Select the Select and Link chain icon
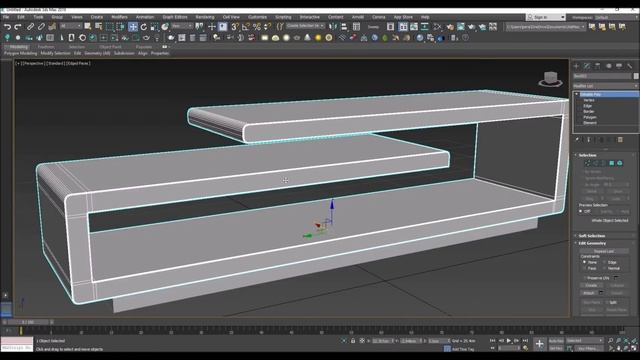Viewport: 640px width, 360px height. click(x=31, y=27)
